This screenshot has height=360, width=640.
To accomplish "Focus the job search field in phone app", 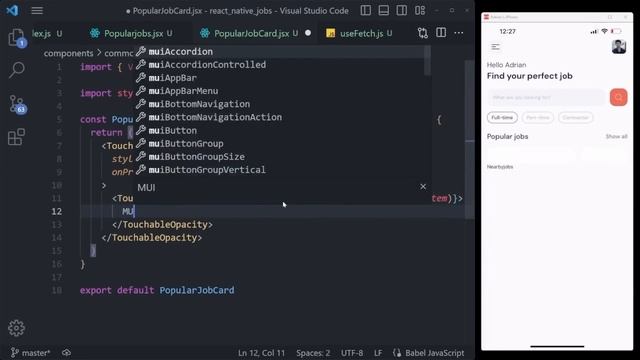I will 546,98.
